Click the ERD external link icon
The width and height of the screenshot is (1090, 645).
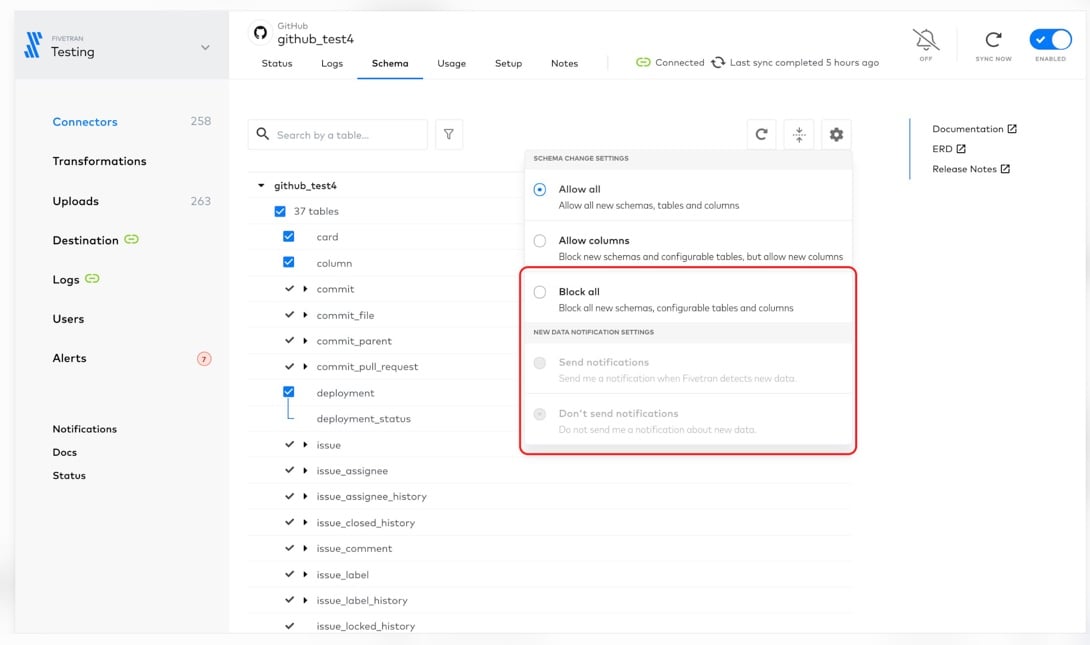[x=961, y=149]
